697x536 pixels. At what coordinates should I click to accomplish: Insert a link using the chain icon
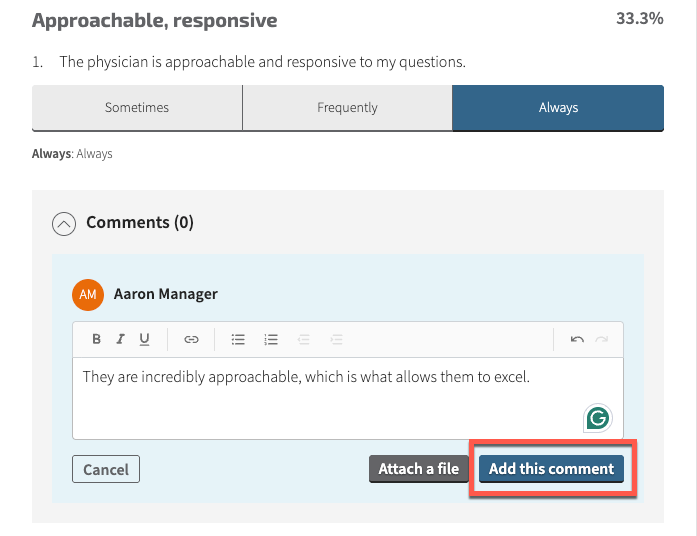191,340
